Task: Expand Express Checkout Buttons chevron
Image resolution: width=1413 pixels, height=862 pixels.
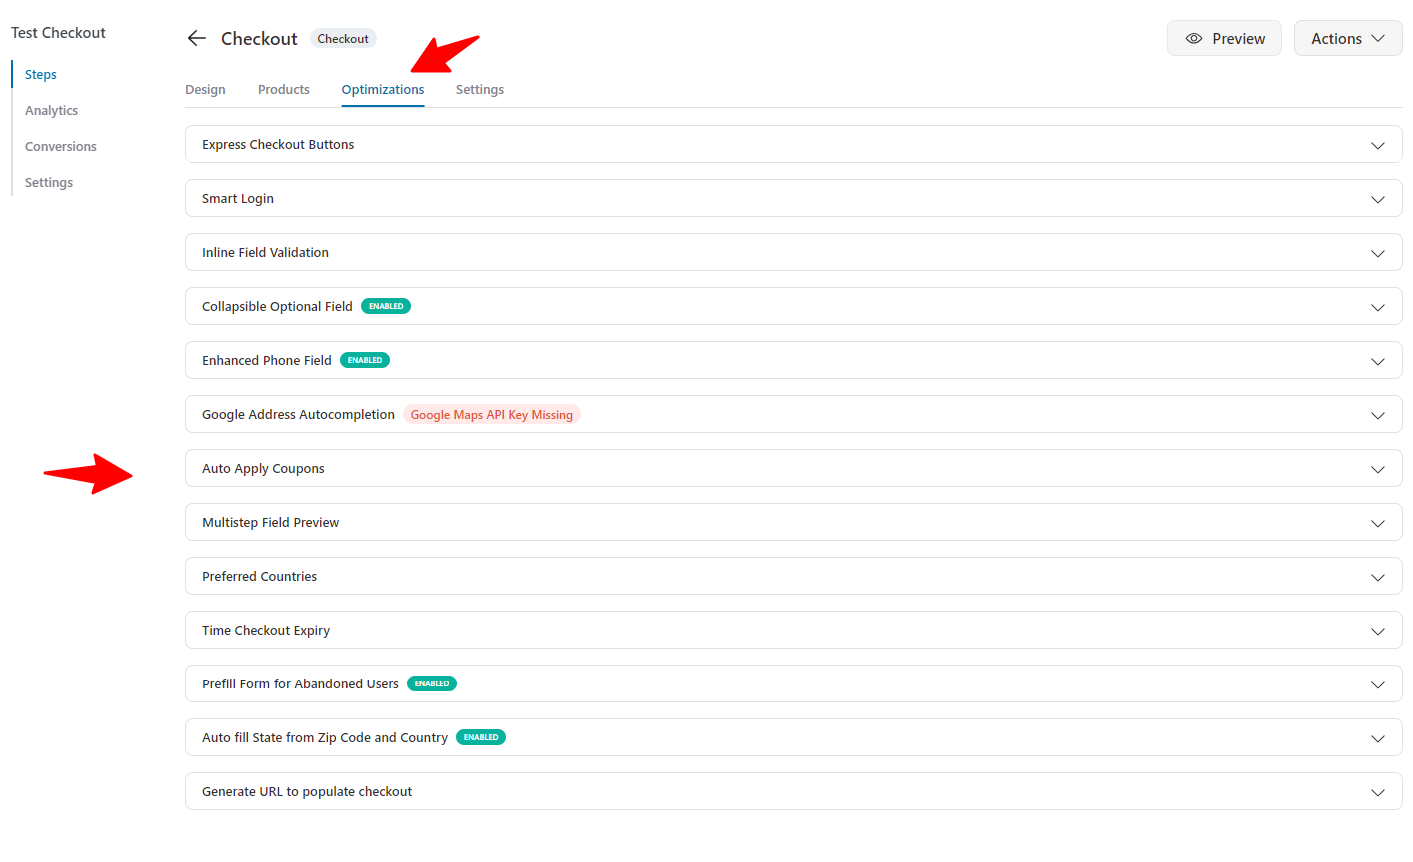Action: click(x=1378, y=145)
